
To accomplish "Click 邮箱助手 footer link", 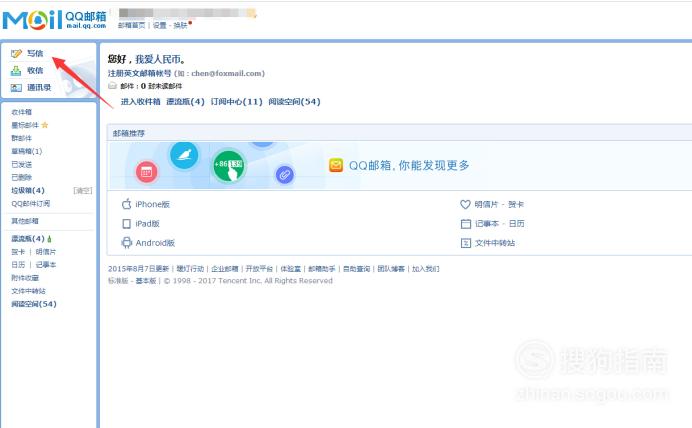I will point(322,269).
